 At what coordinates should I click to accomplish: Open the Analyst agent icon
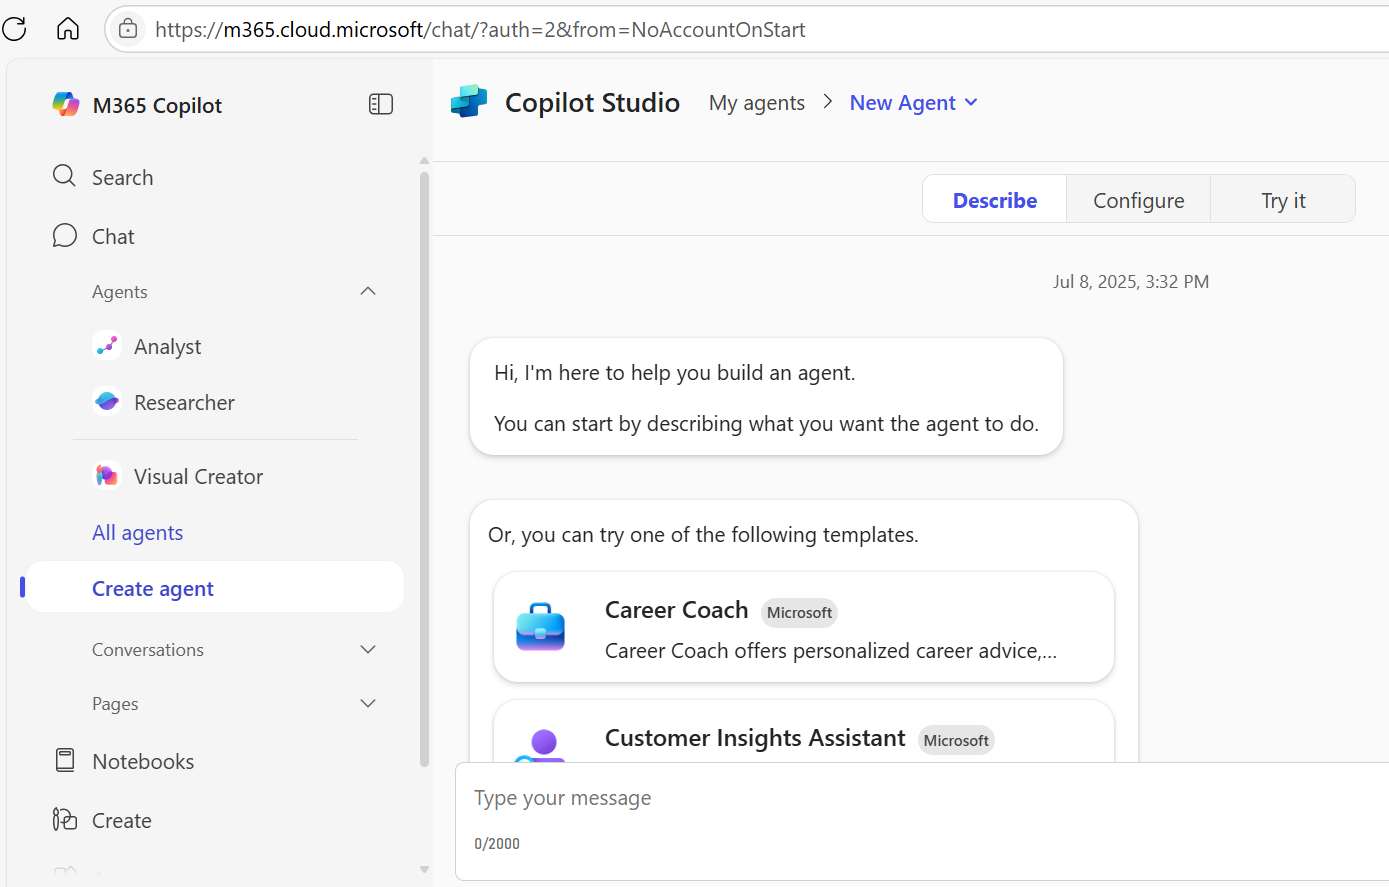[107, 346]
